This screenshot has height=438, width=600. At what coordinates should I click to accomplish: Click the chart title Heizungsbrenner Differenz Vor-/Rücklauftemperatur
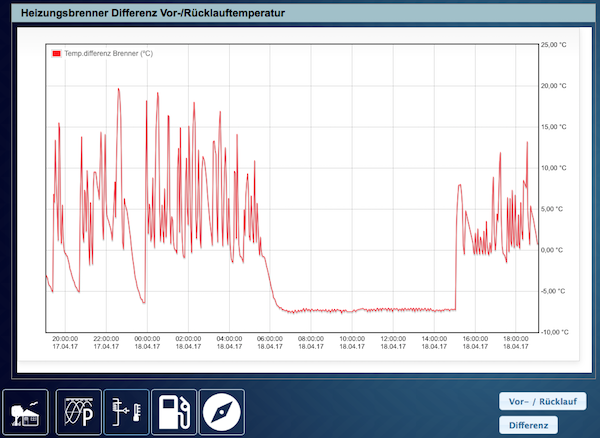click(x=153, y=13)
